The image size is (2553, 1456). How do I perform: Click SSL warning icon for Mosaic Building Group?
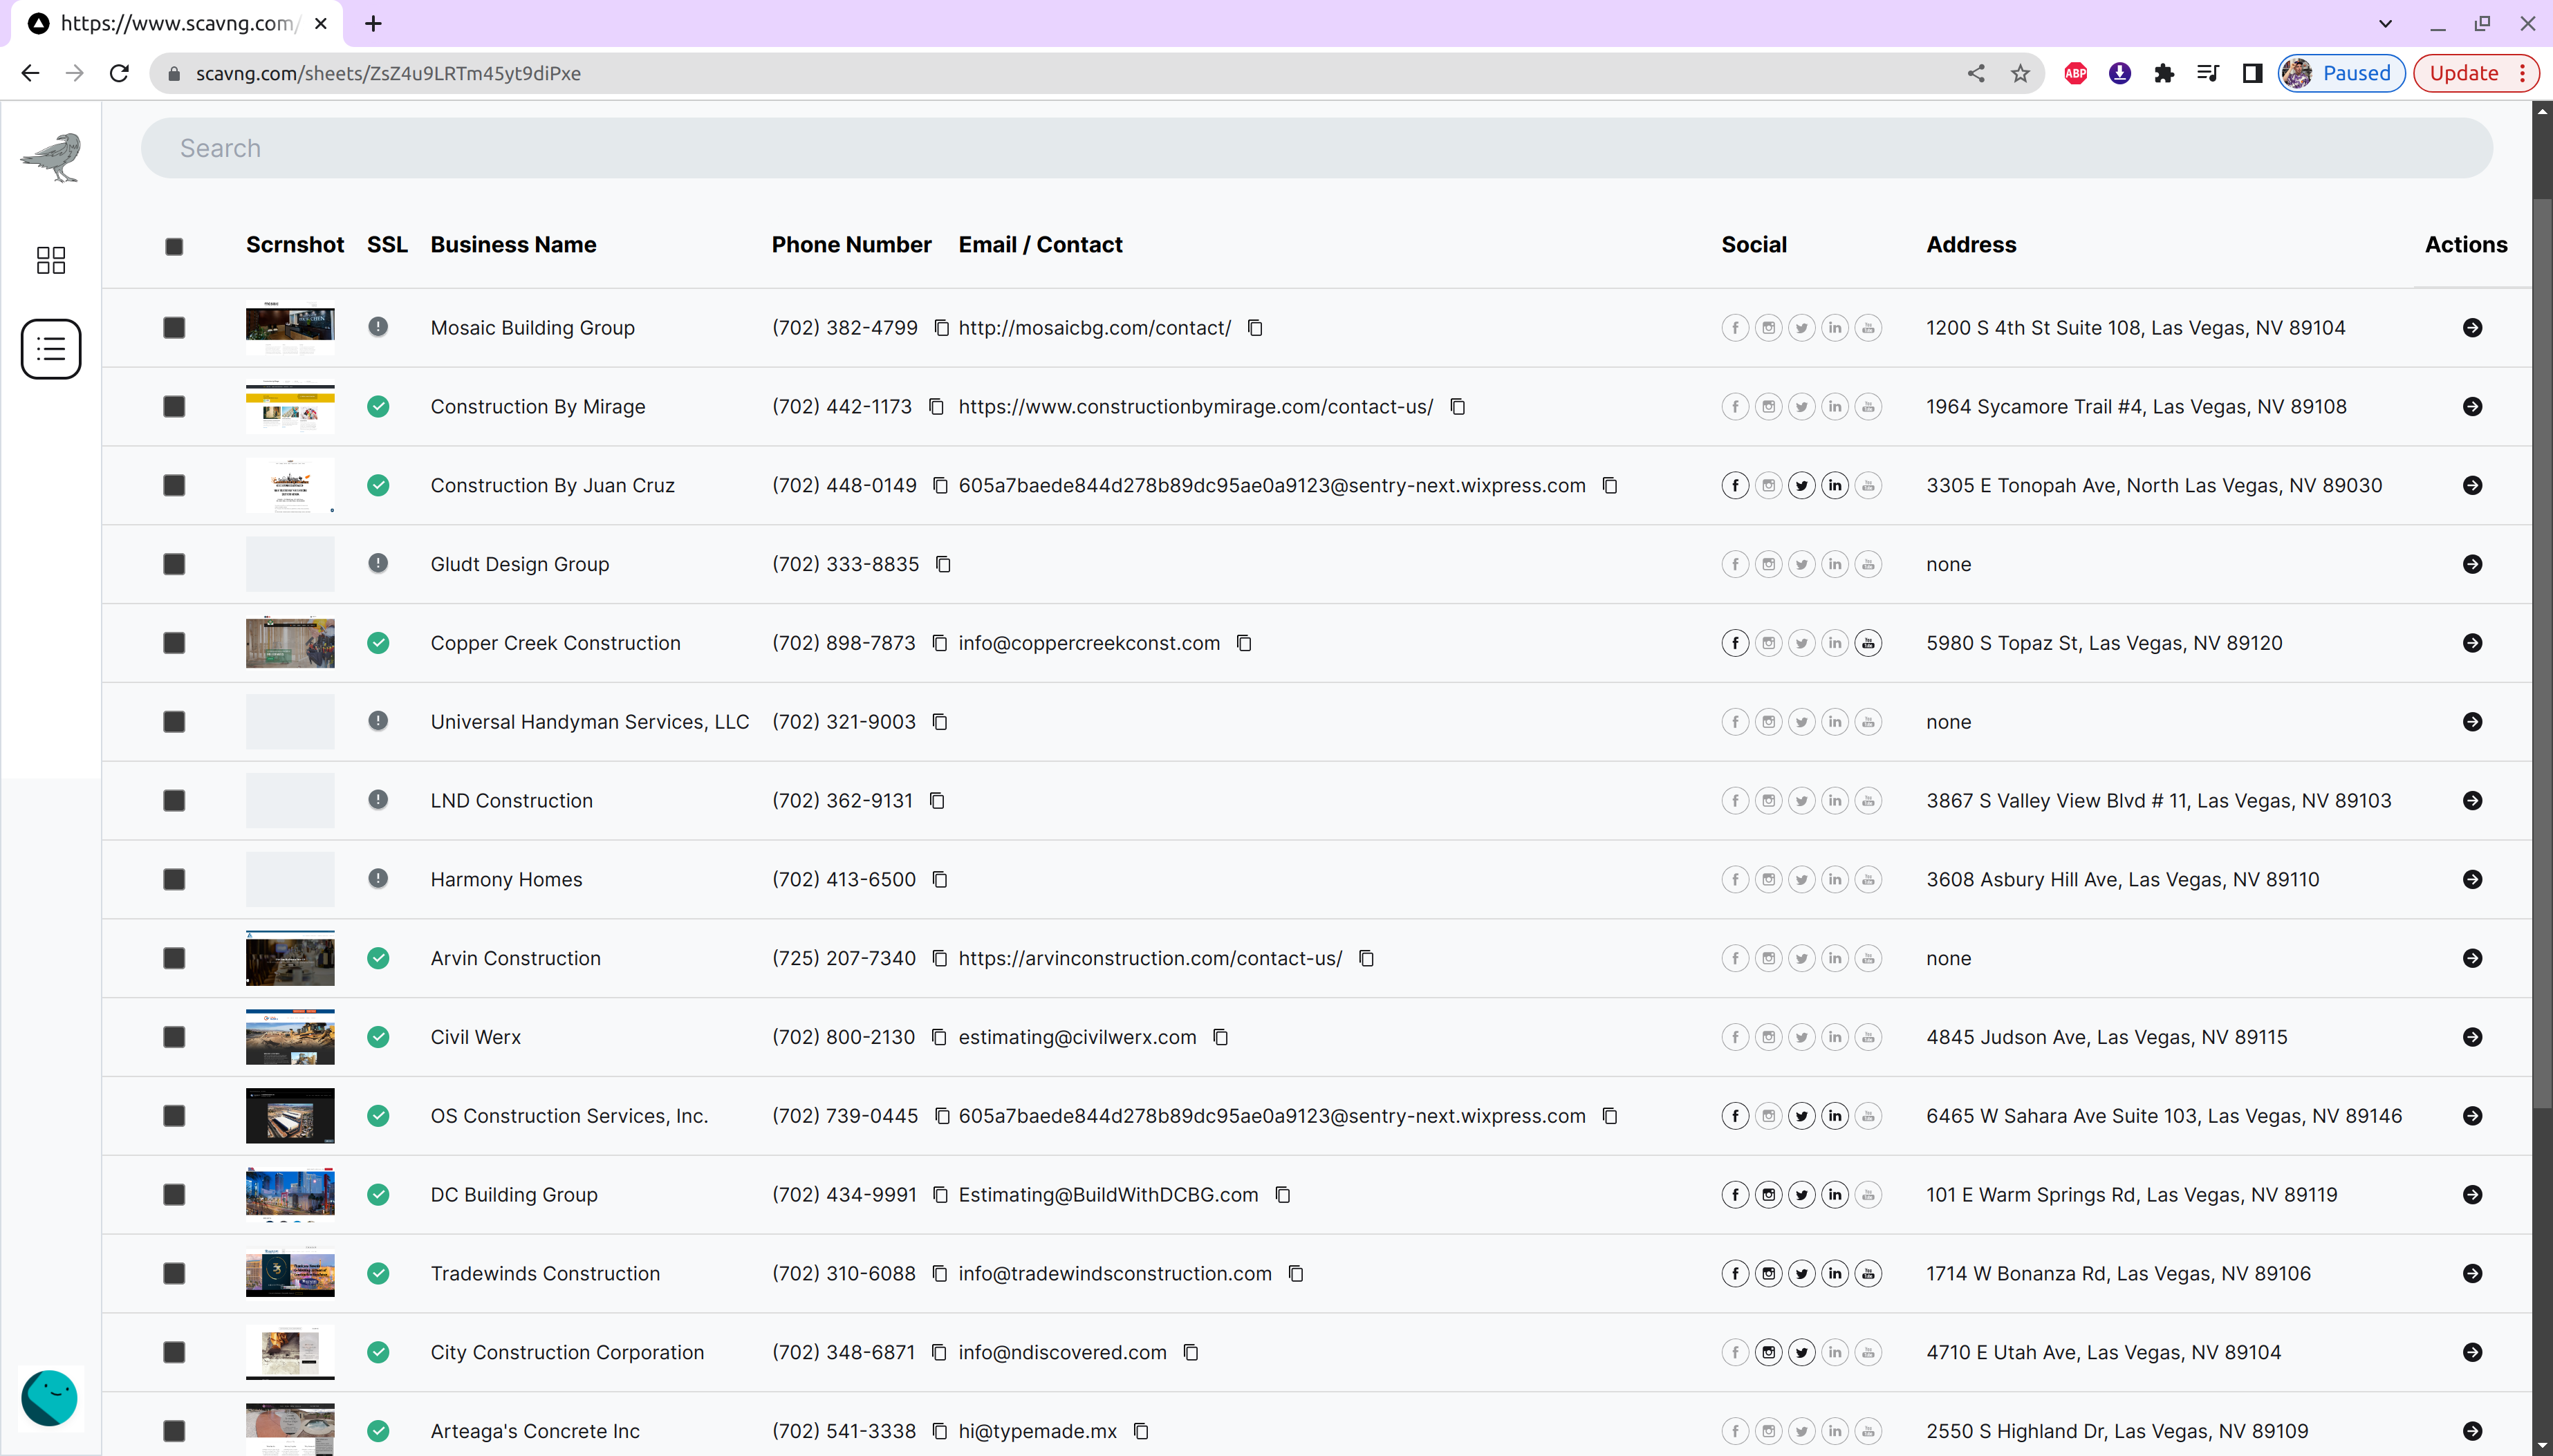coord(378,327)
